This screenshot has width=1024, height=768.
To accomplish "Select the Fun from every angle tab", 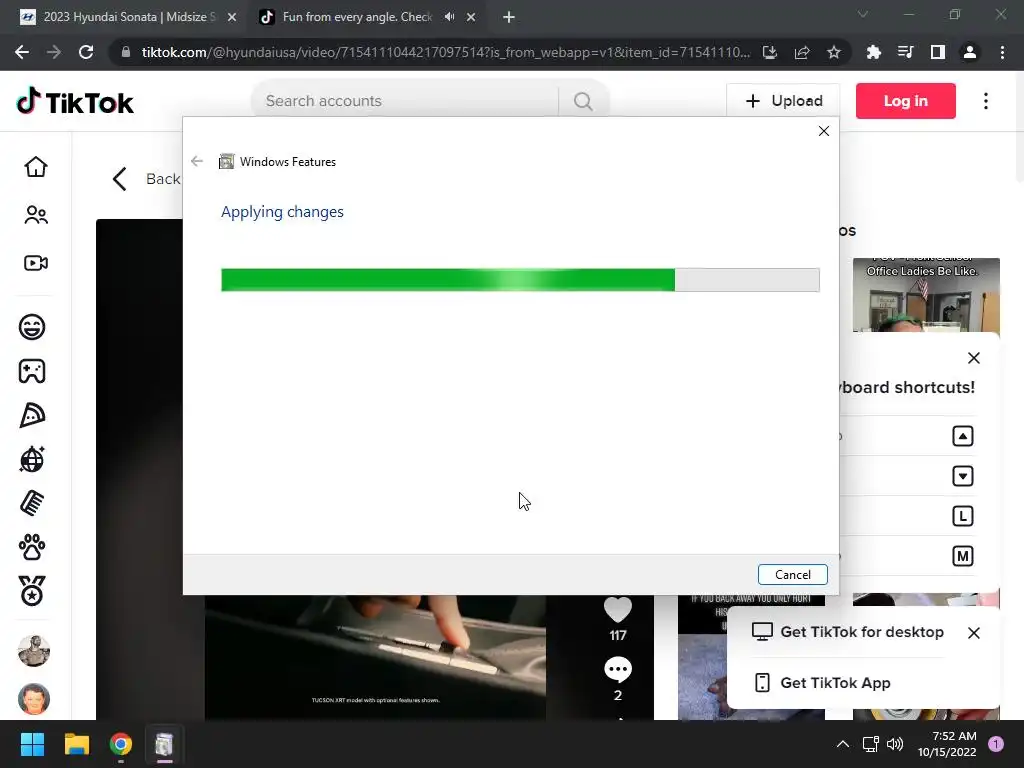I will pyautogui.click(x=357, y=17).
